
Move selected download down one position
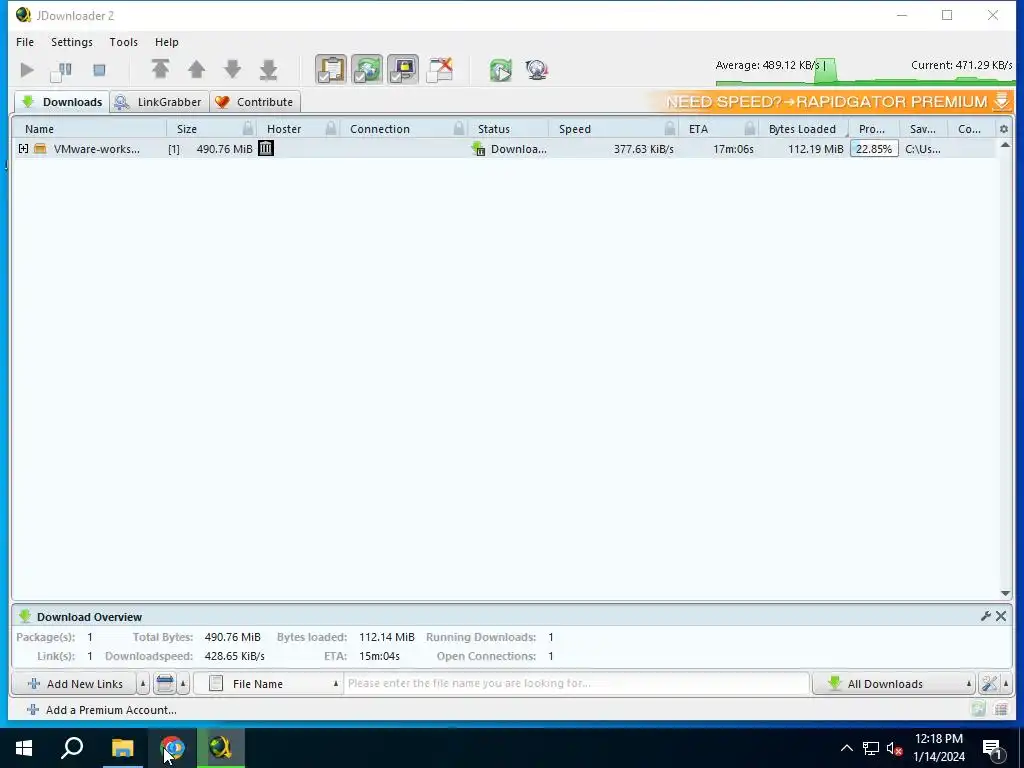click(x=232, y=69)
